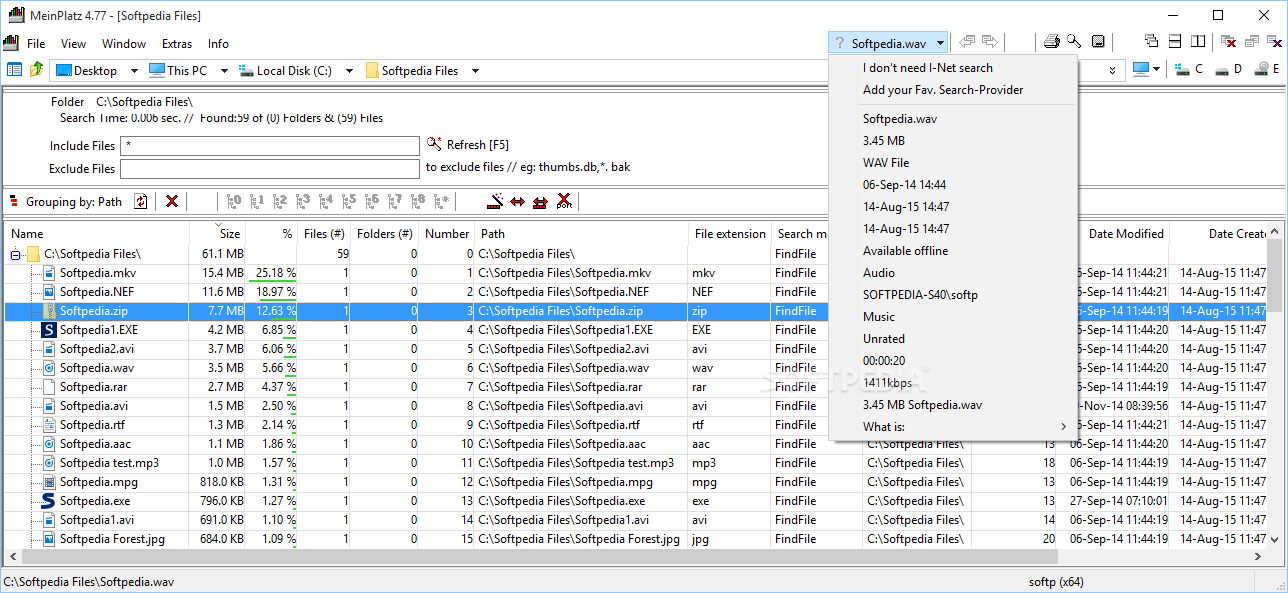Click the Grouping by: Path icon
This screenshot has width=1288, height=593.
point(14,201)
